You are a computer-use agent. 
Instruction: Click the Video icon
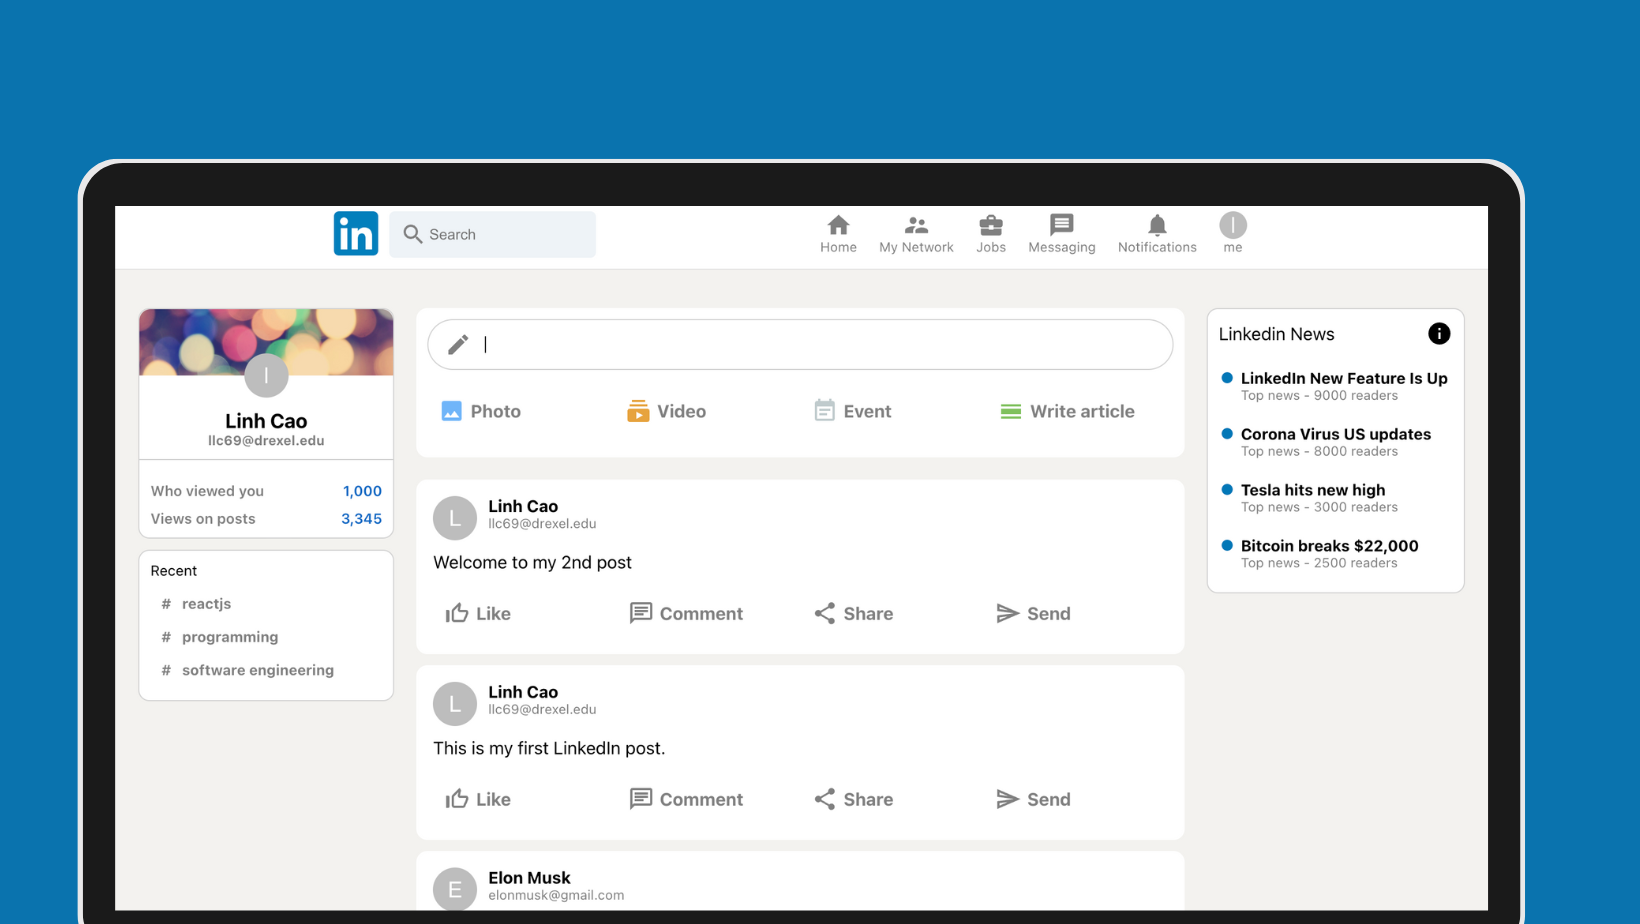(x=638, y=411)
